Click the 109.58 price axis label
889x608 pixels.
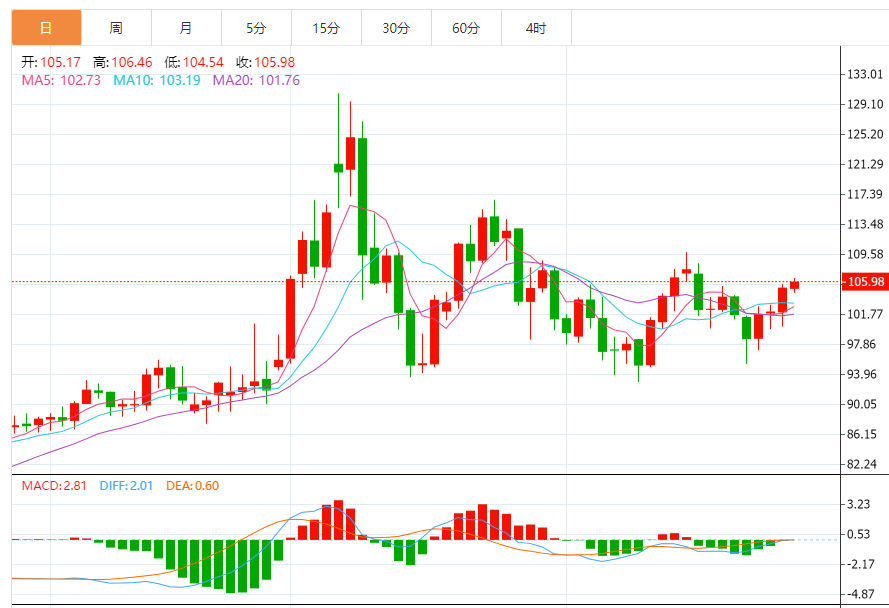point(865,255)
